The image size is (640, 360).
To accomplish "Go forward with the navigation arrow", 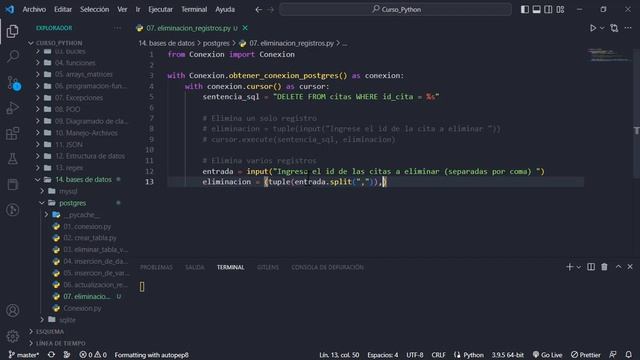I will pyautogui.click(x=271, y=9).
